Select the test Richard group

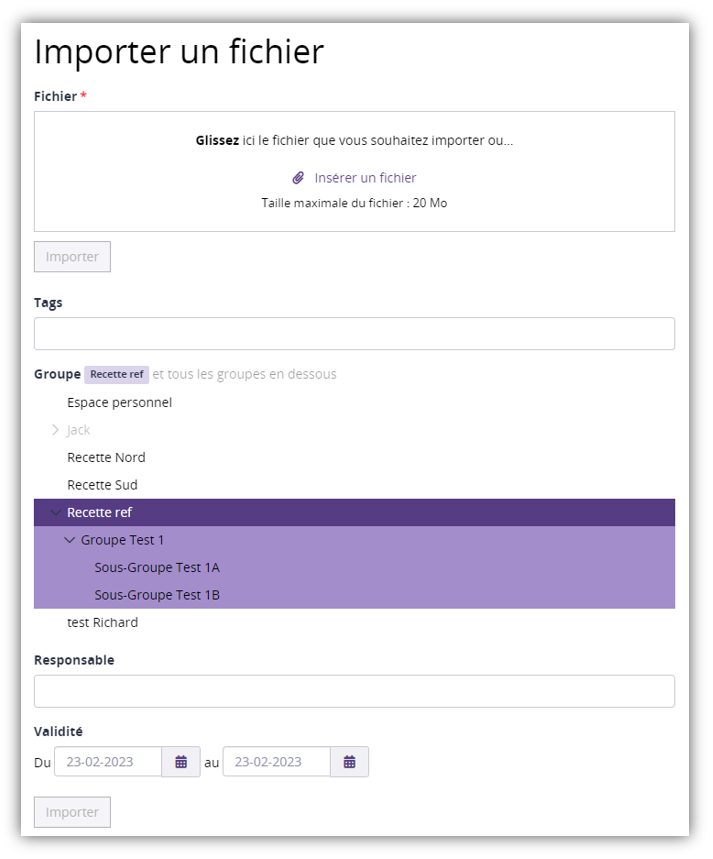point(102,623)
